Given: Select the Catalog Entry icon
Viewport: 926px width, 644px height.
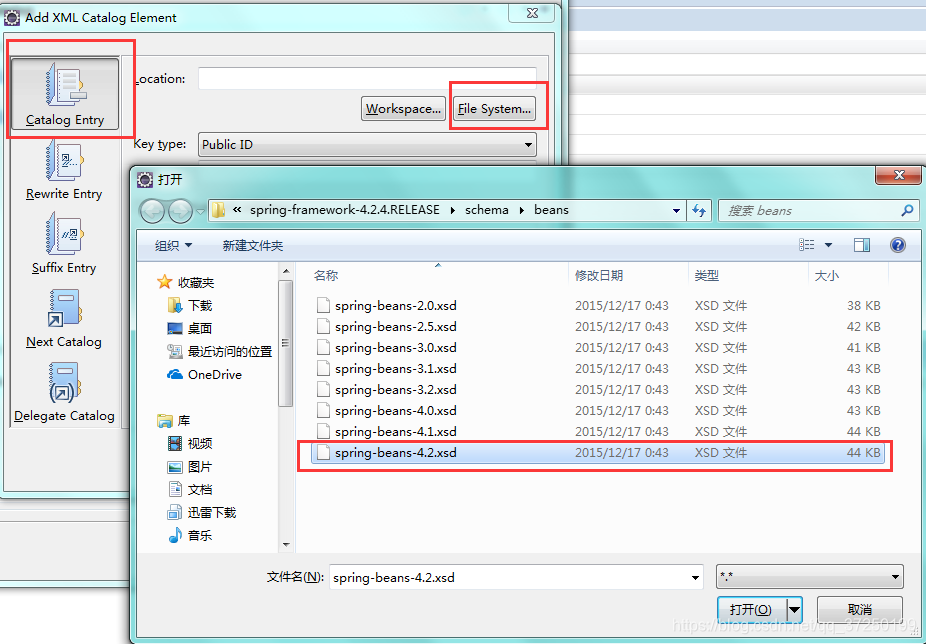Looking at the screenshot, I should 65,94.
